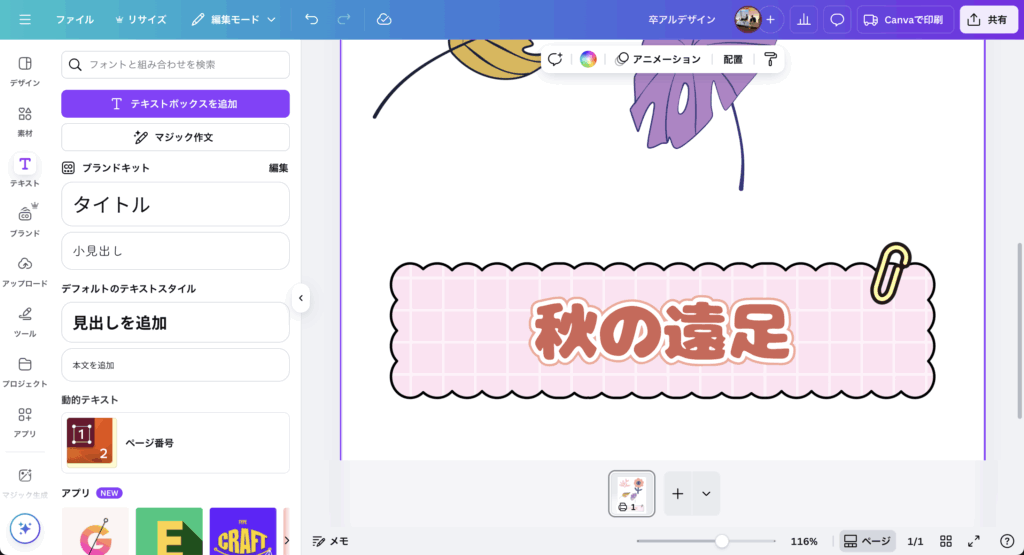
Task: Open the comments speech bubble icon
Action: pos(837,19)
